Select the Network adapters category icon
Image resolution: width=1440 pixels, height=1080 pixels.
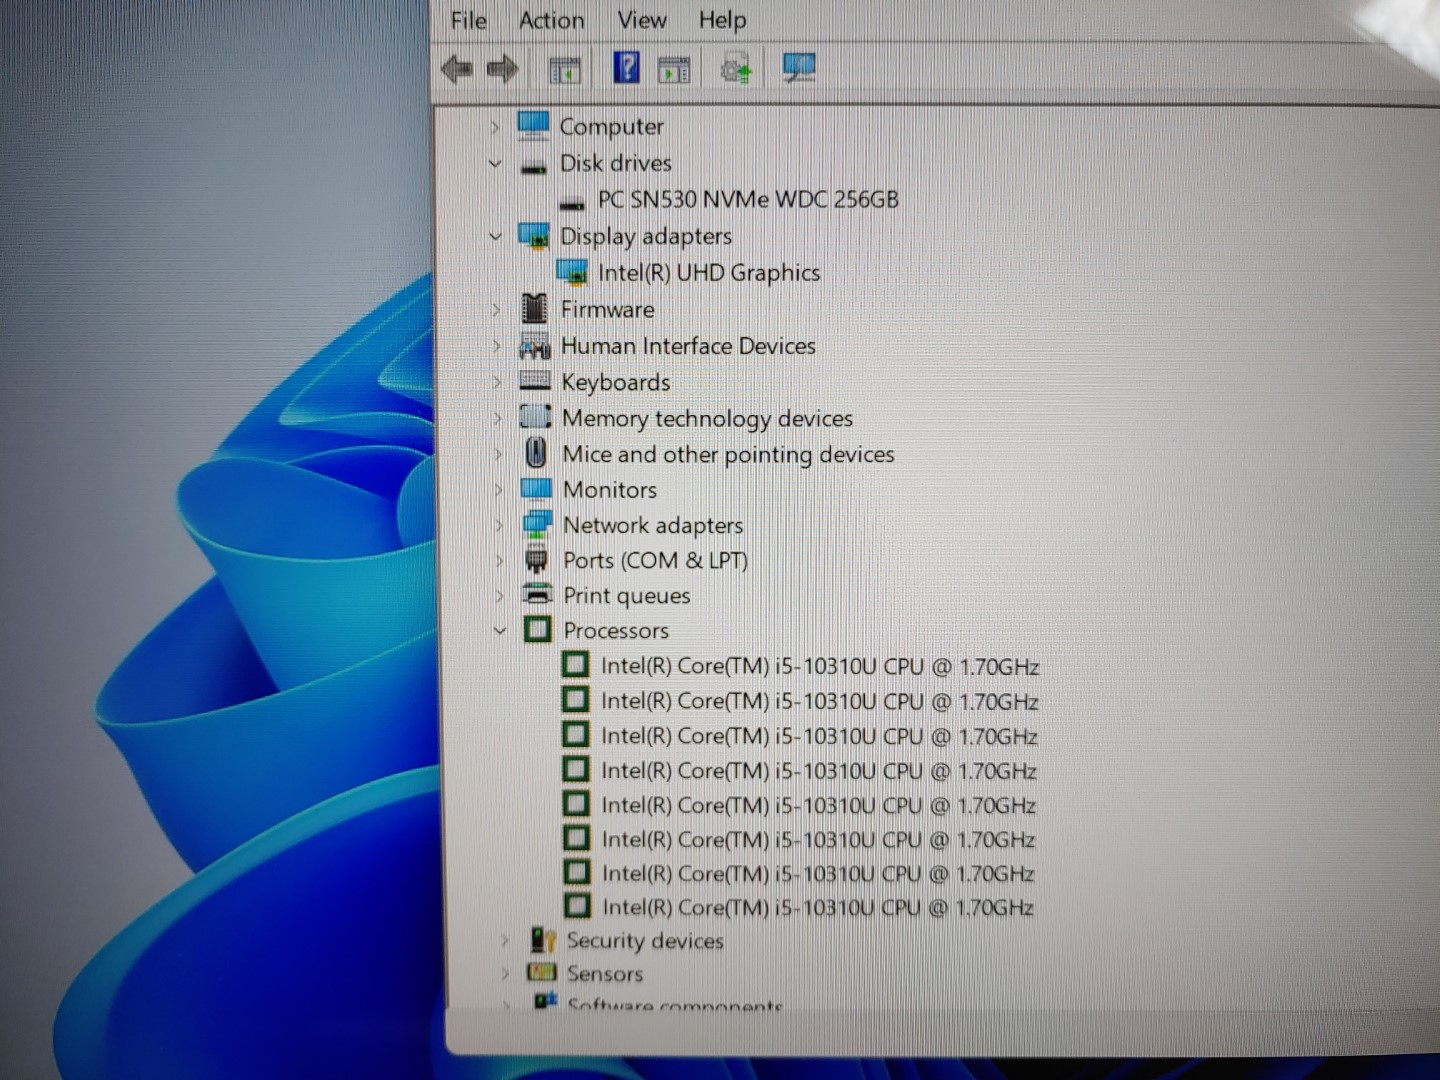click(x=537, y=523)
